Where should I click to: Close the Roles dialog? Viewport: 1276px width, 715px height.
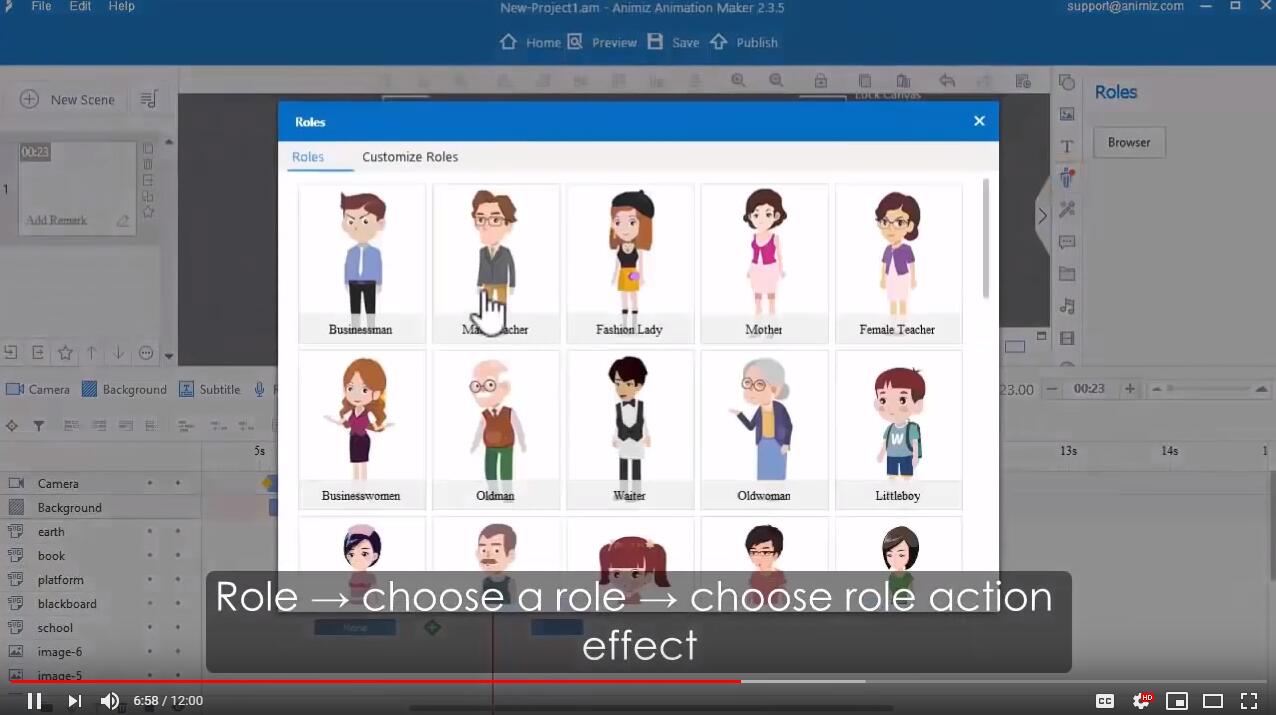point(979,121)
